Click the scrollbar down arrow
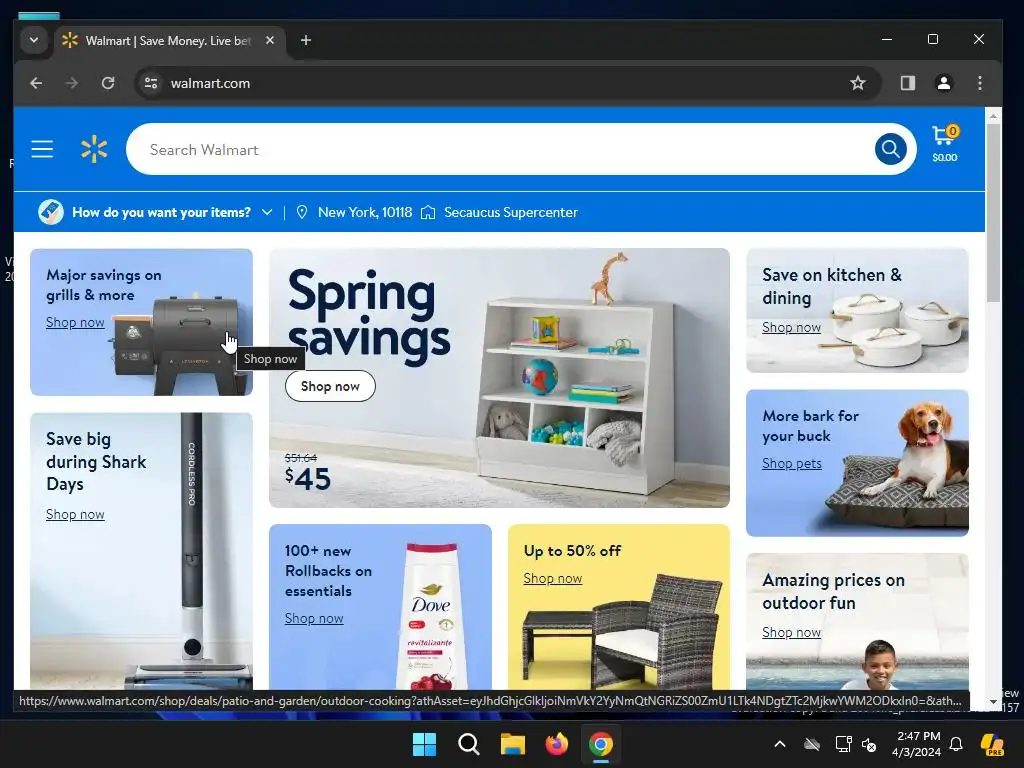The height and width of the screenshot is (768, 1024). (x=993, y=702)
